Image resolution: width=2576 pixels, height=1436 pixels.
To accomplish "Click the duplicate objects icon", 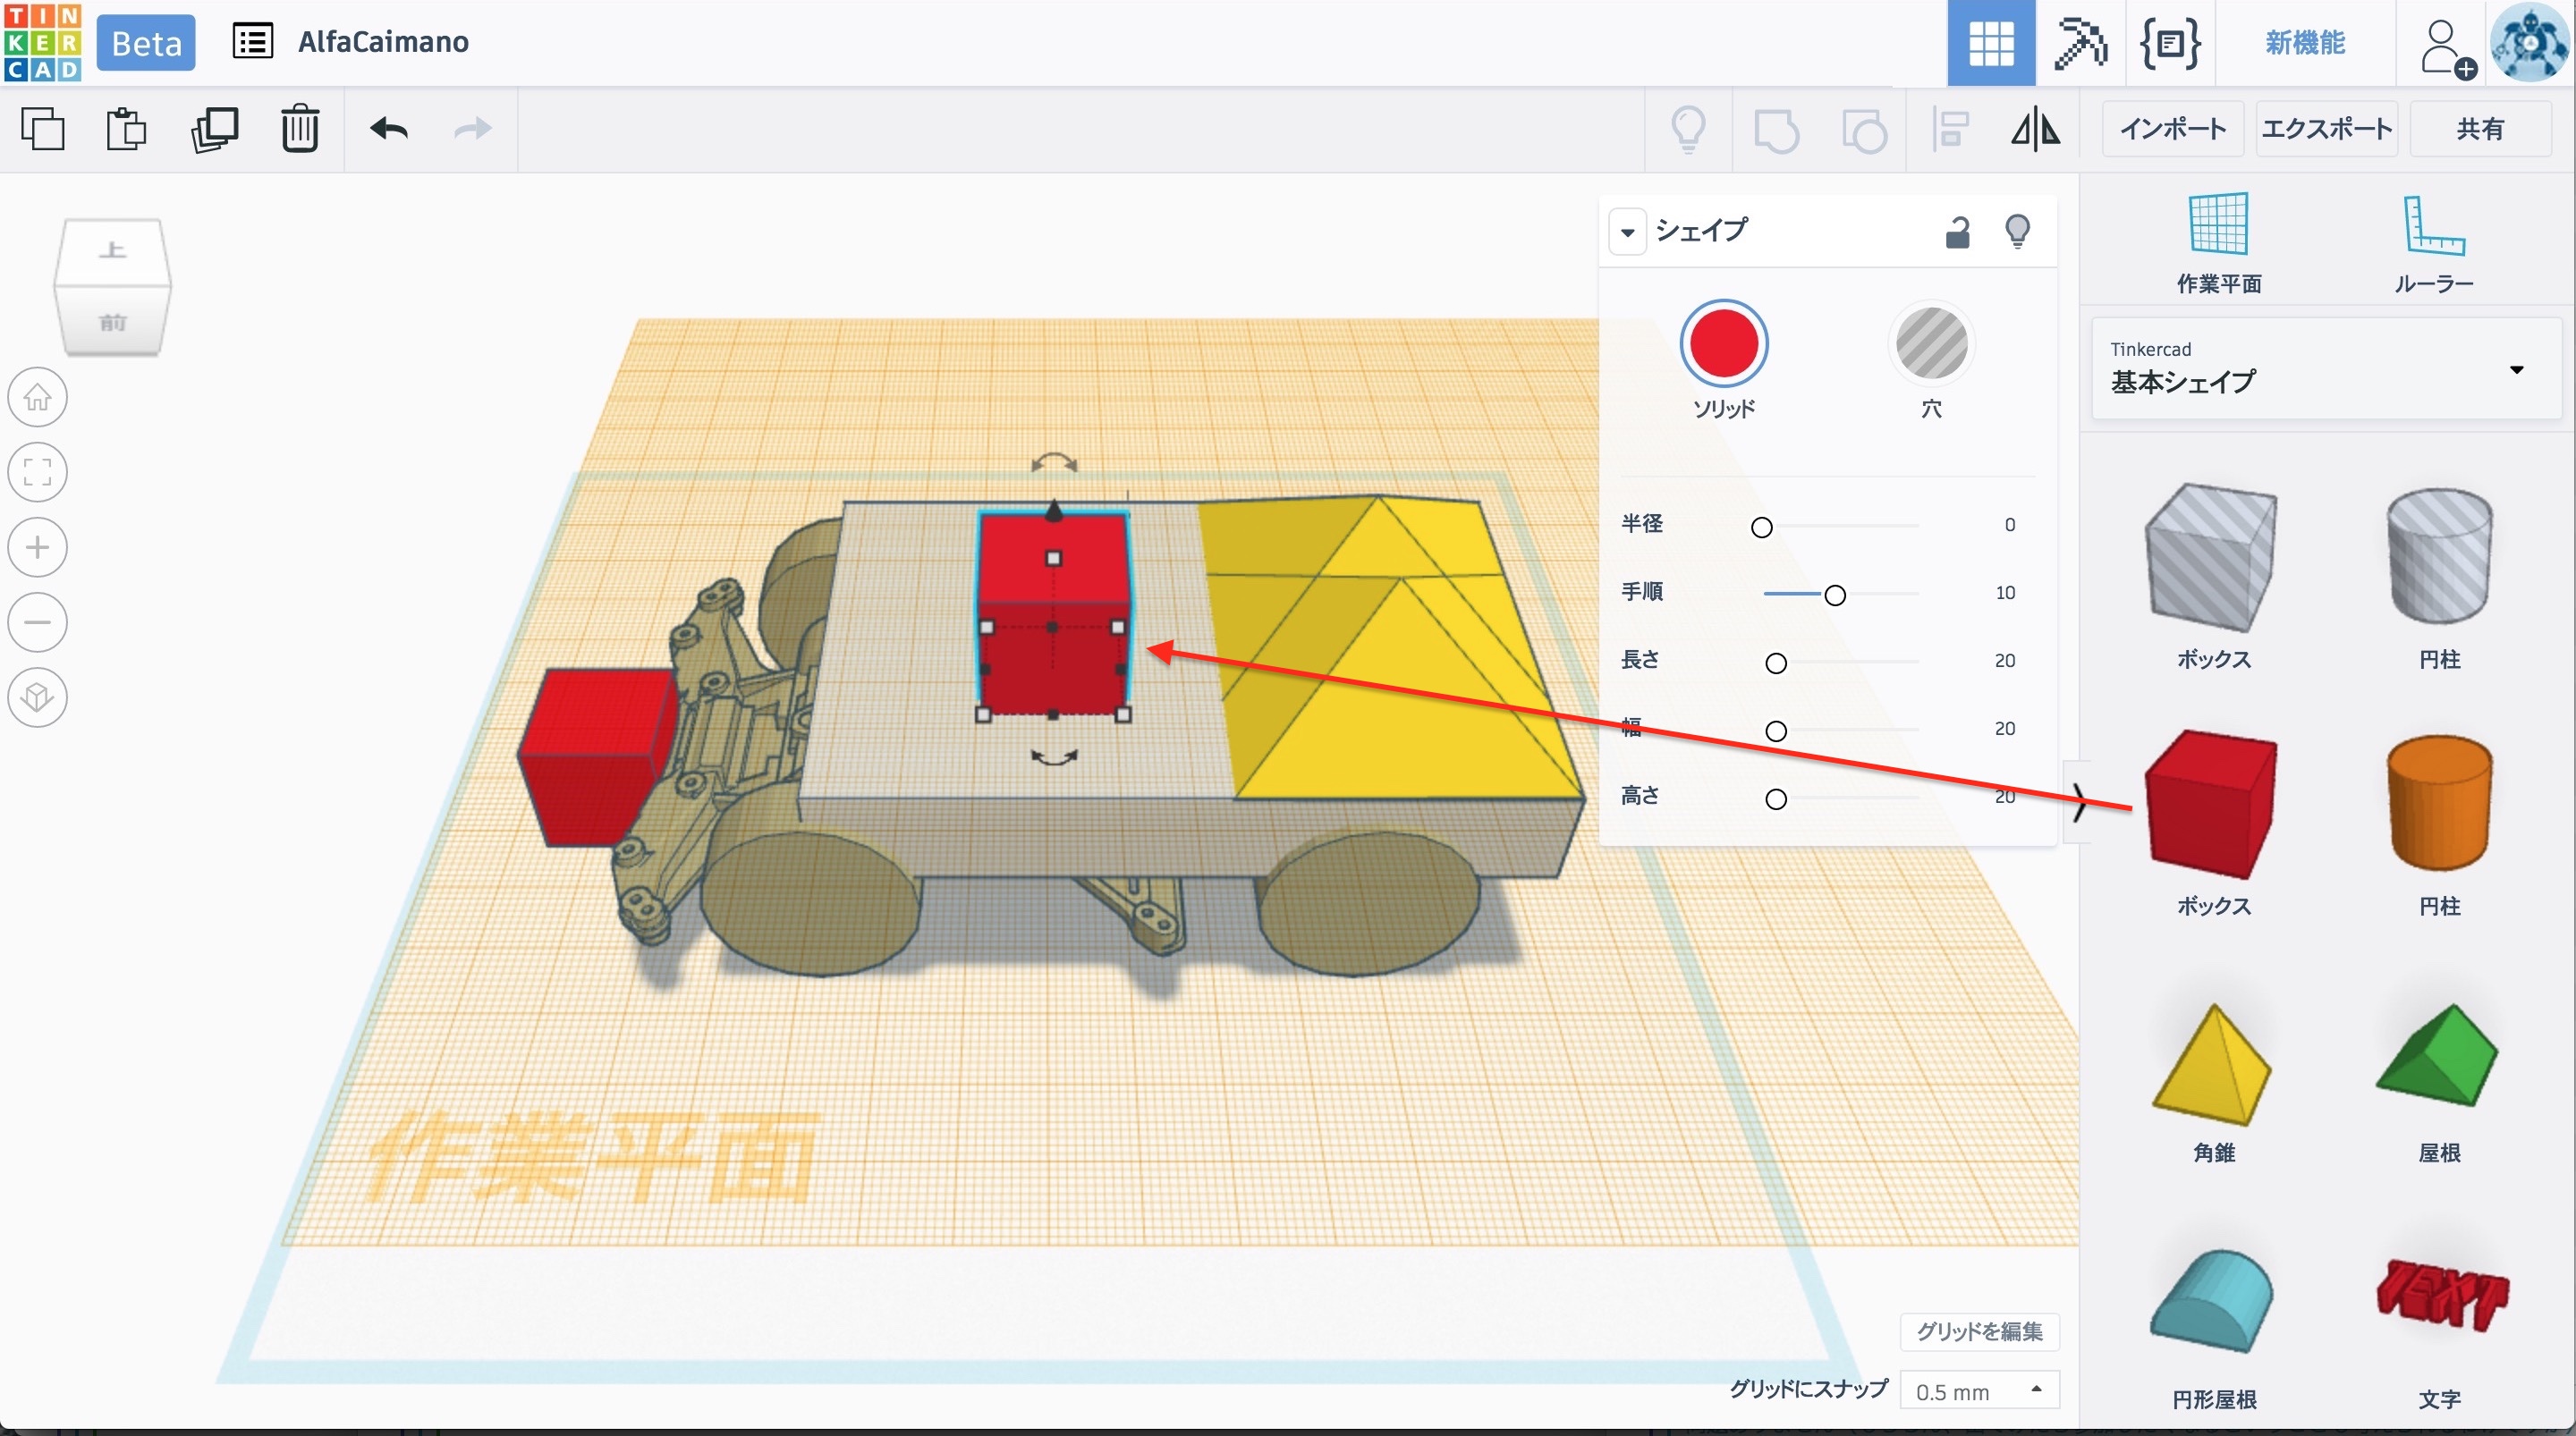I will (x=214, y=129).
